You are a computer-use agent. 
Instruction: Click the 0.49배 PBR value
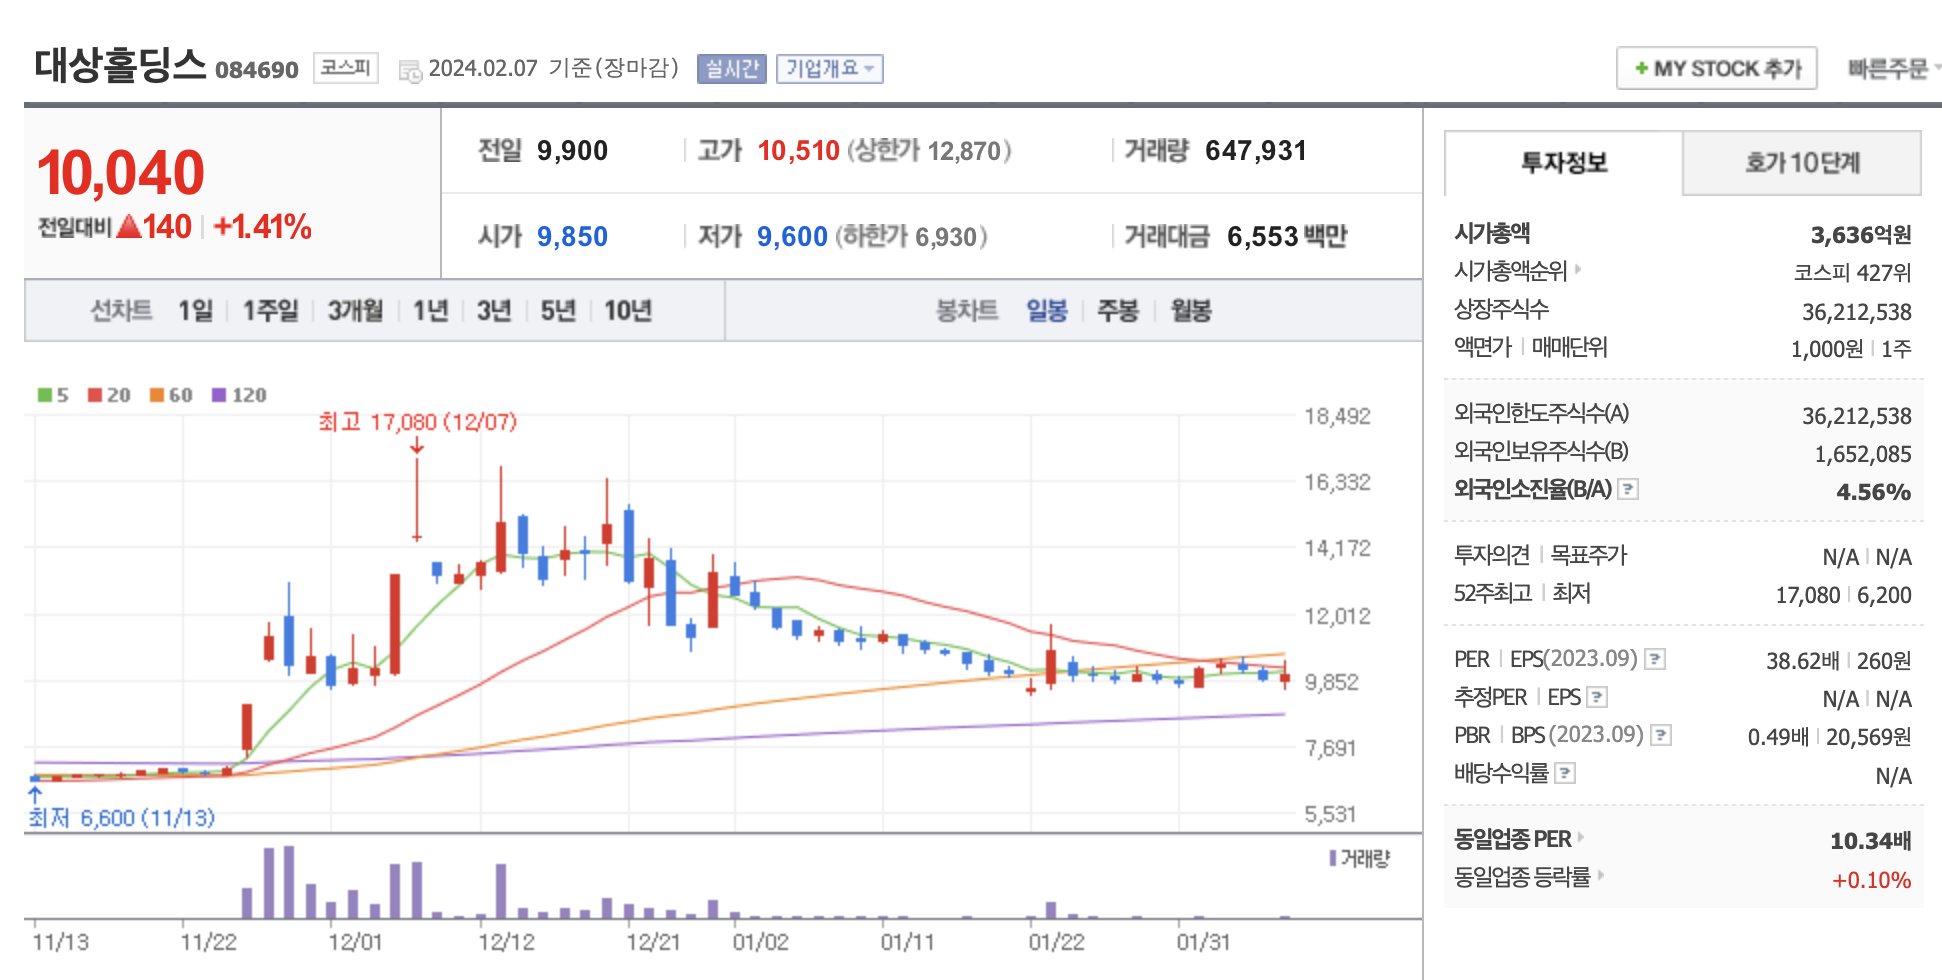click(1778, 737)
